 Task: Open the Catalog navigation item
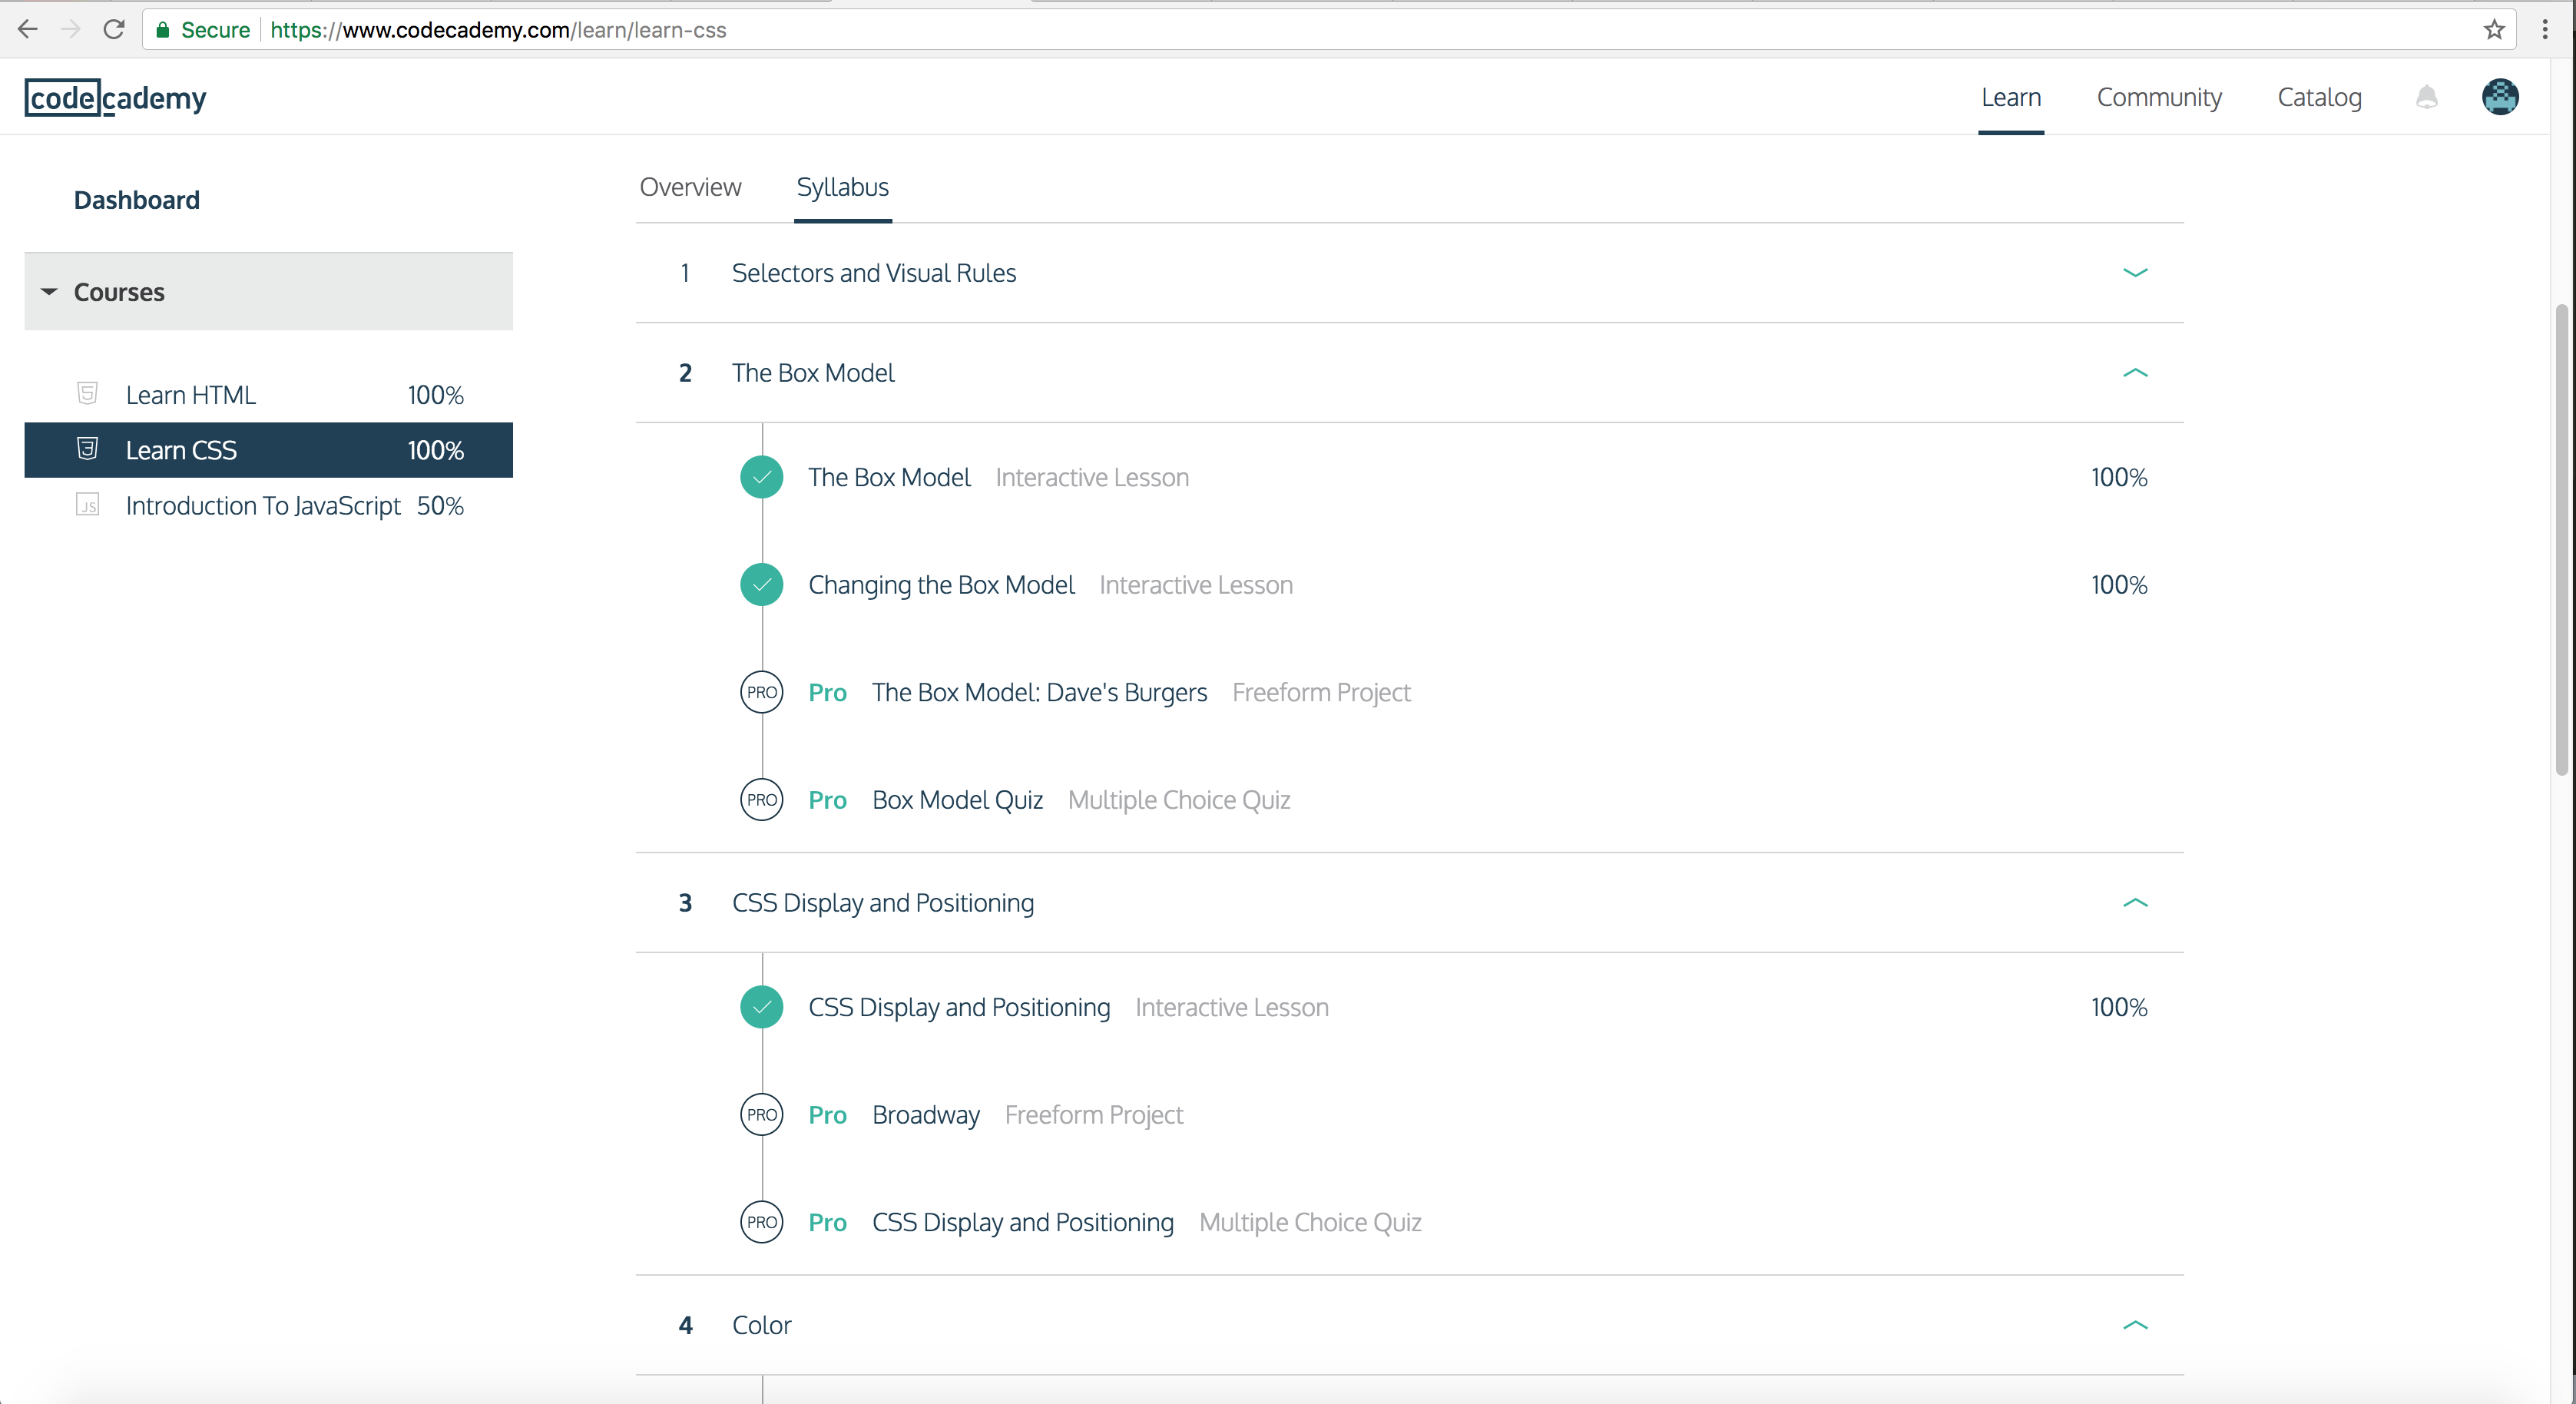click(x=2319, y=97)
